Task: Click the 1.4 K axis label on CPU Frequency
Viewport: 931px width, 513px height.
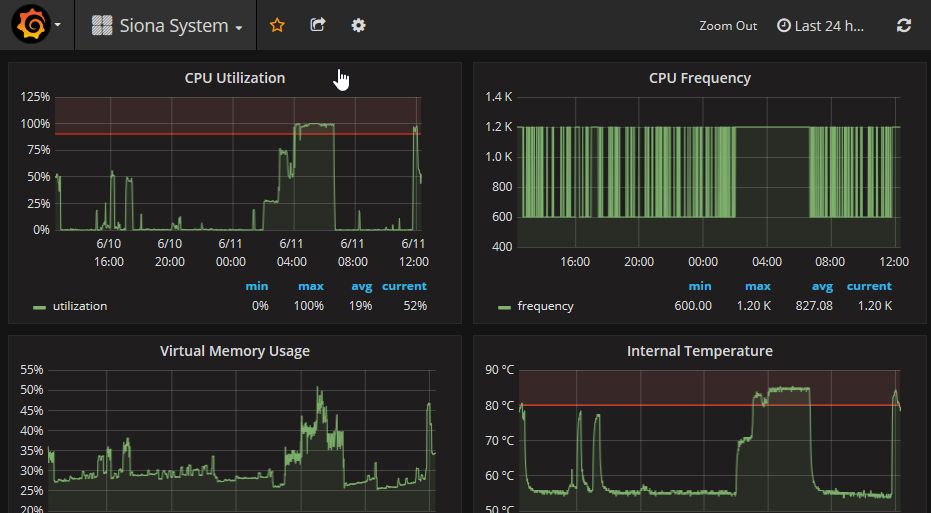Action: pos(498,97)
